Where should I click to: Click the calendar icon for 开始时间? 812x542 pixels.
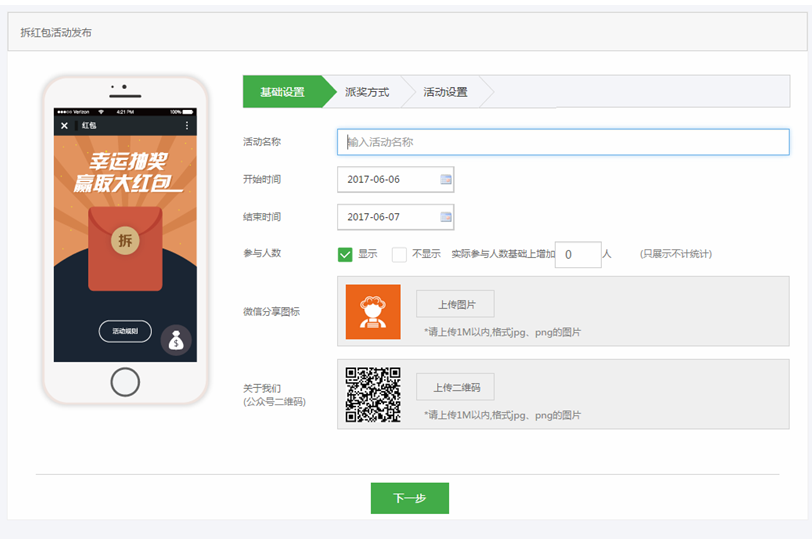tap(446, 180)
